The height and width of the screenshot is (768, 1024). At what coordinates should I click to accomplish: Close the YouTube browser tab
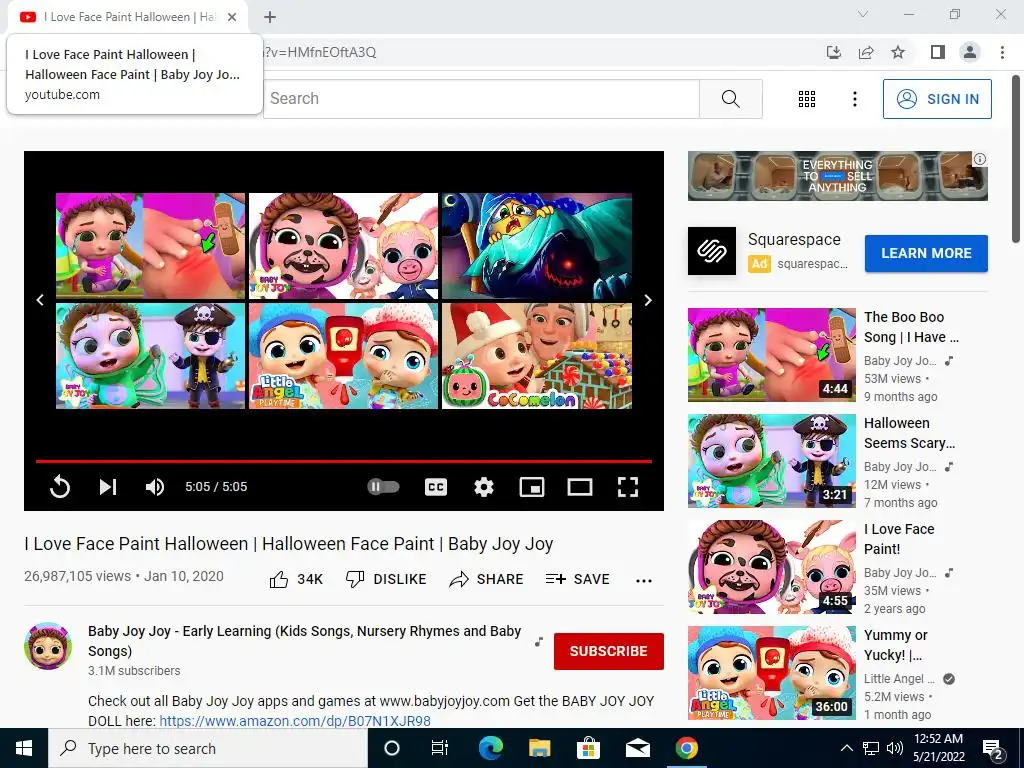coord(232,17)
